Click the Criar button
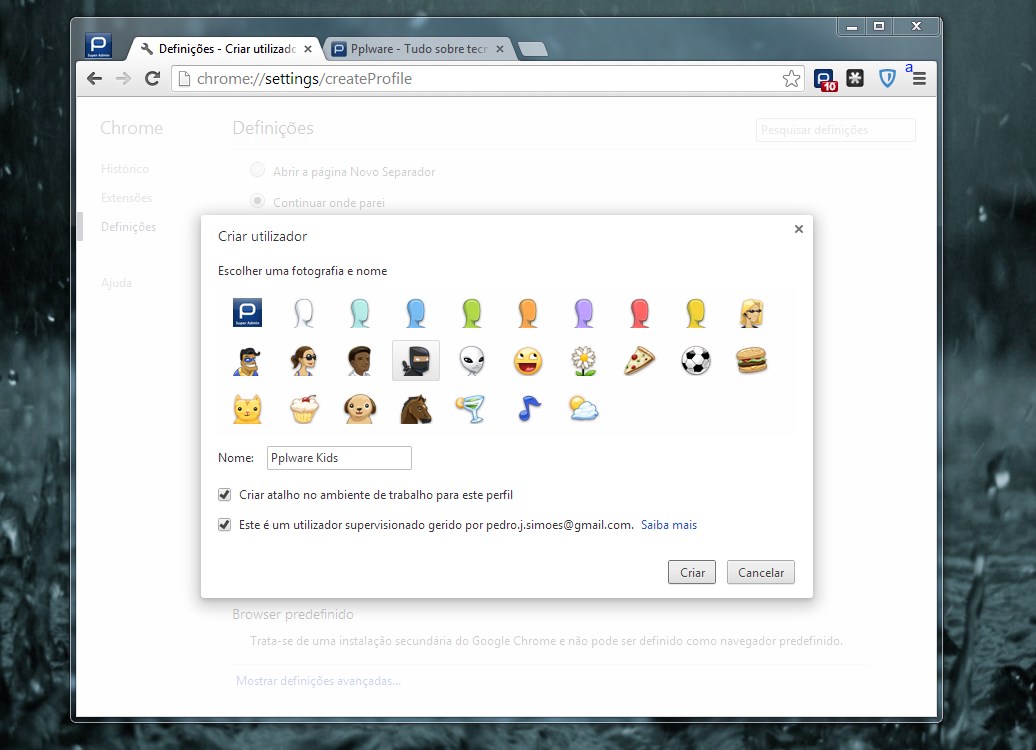 [692, 573]
